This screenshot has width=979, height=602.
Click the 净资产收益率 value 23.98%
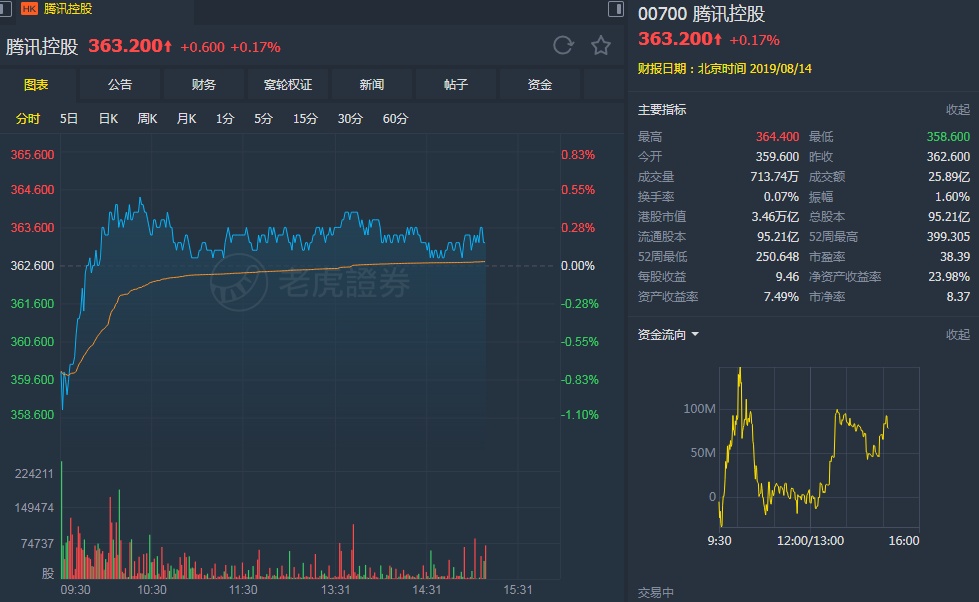tap(949, 277)
